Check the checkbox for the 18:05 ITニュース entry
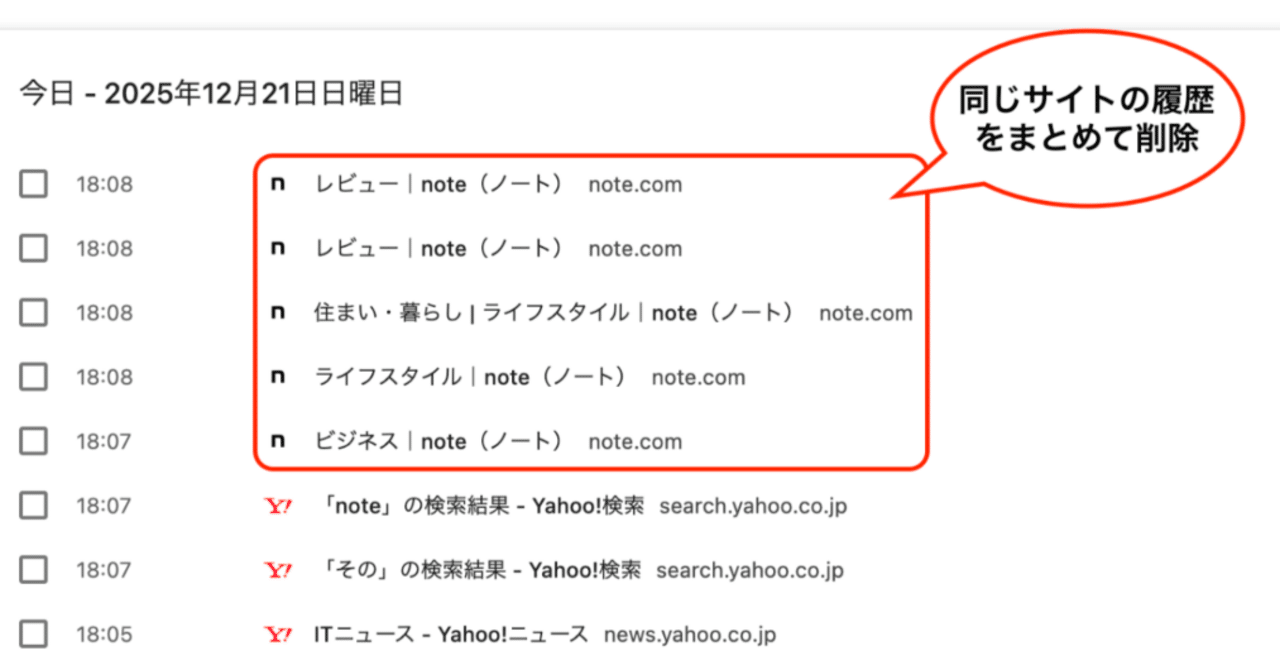The height and width of the screenshot is (670, 1280). point(33,633)
